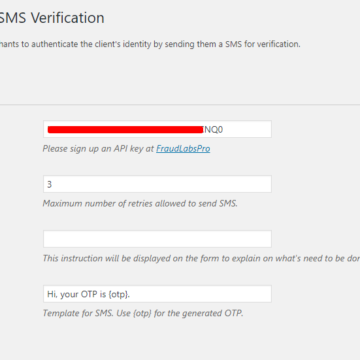The height and width of the screenshot is (360, 360).
Task: Click the horizontal divider below the description
Action: point(180,105)
